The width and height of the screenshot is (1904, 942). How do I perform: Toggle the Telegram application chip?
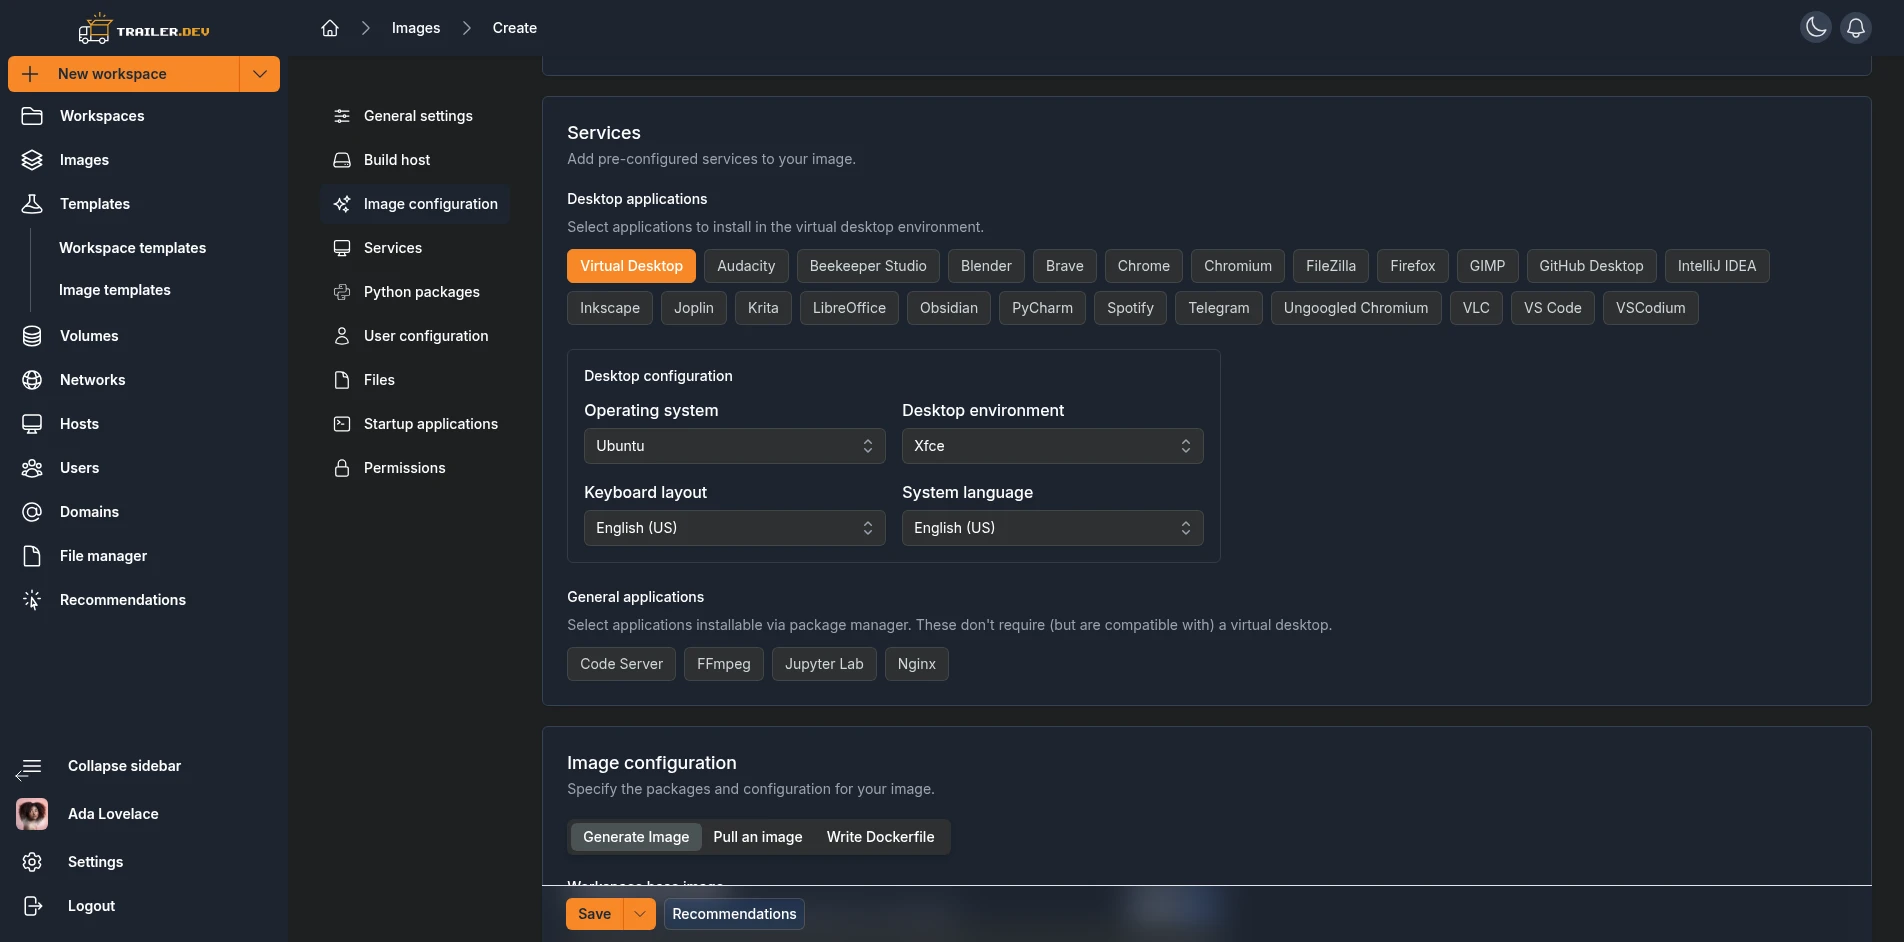tap(1219, 308)
